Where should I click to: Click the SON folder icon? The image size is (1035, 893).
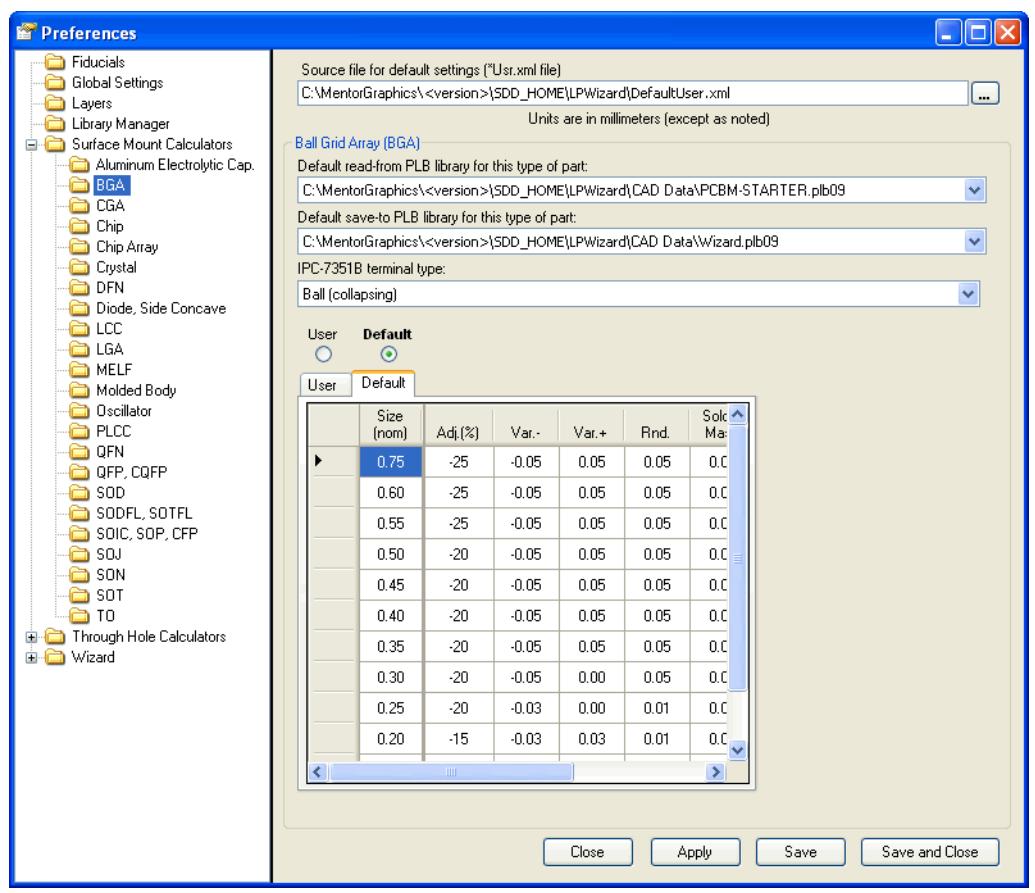79,575
